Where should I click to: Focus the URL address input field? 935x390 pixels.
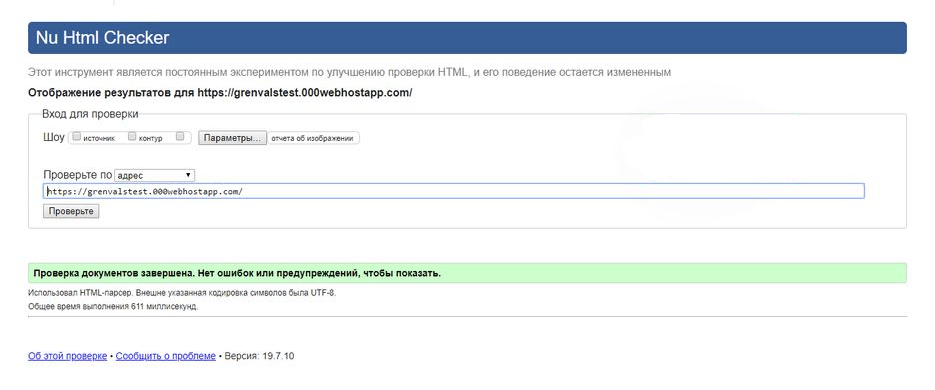454,191
